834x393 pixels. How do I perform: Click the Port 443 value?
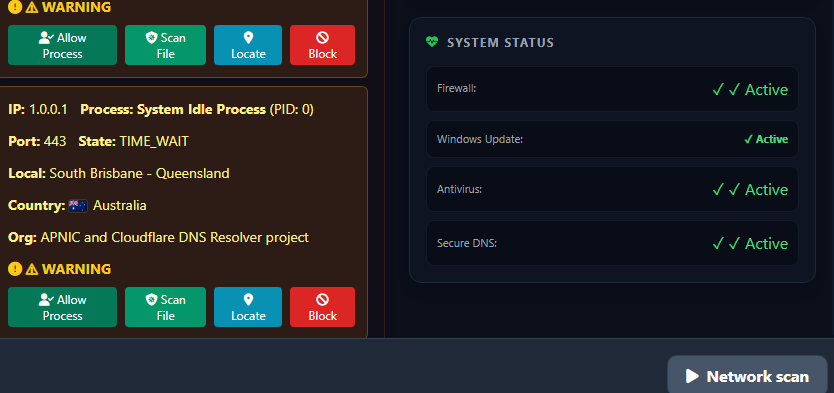[55, 141]
